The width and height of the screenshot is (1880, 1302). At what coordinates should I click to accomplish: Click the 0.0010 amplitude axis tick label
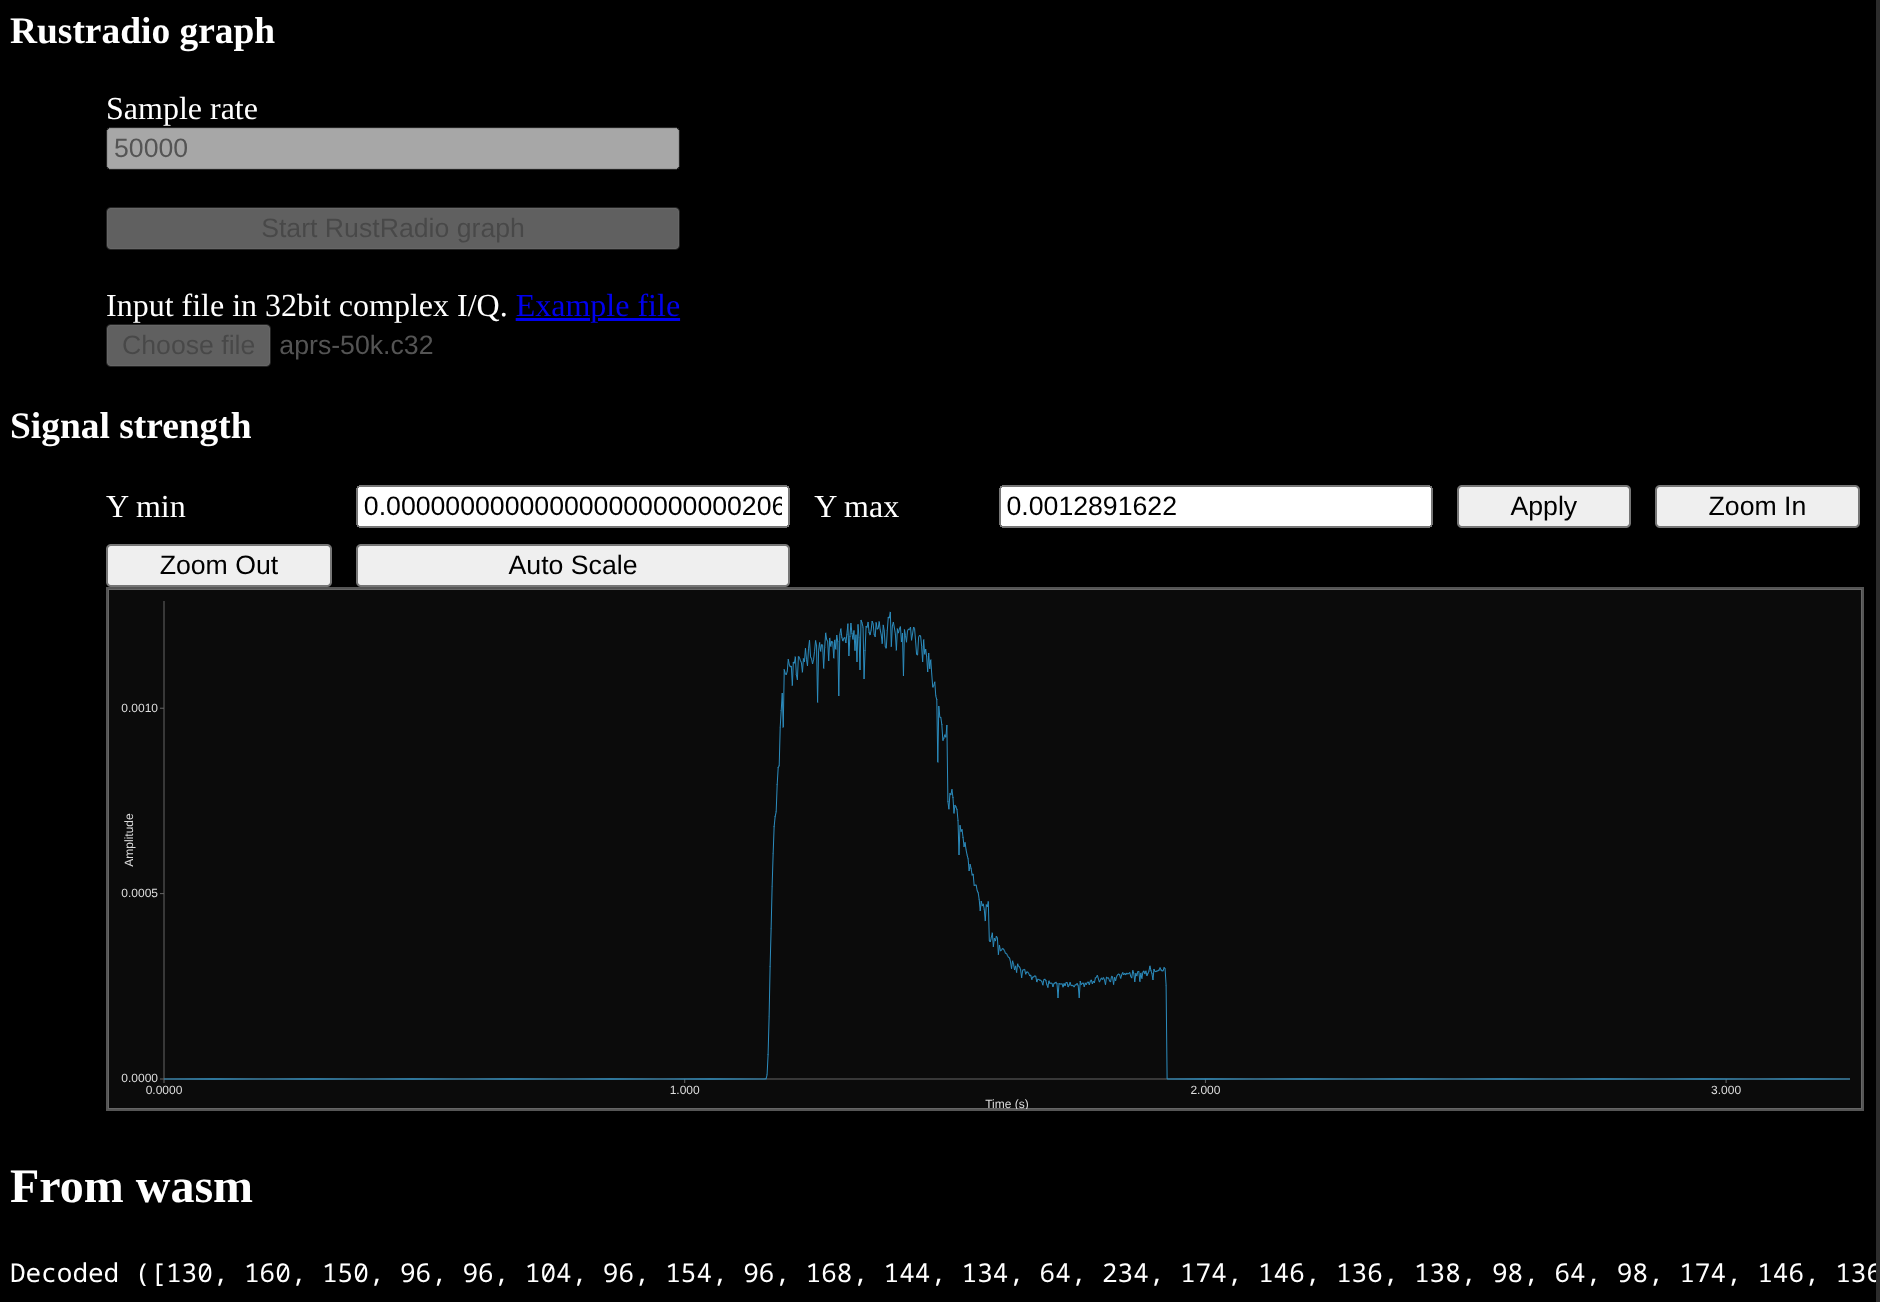[x=139, y=708]
